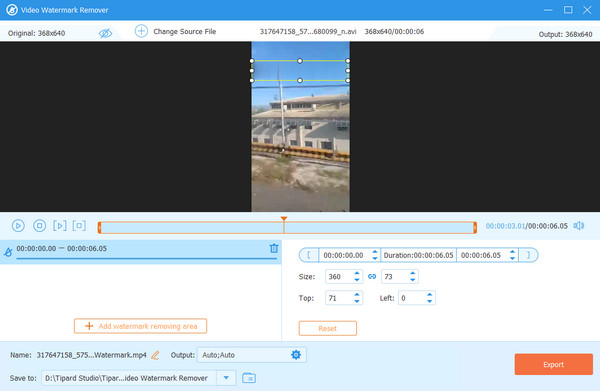Click inside the blue timeline bar

287,228
